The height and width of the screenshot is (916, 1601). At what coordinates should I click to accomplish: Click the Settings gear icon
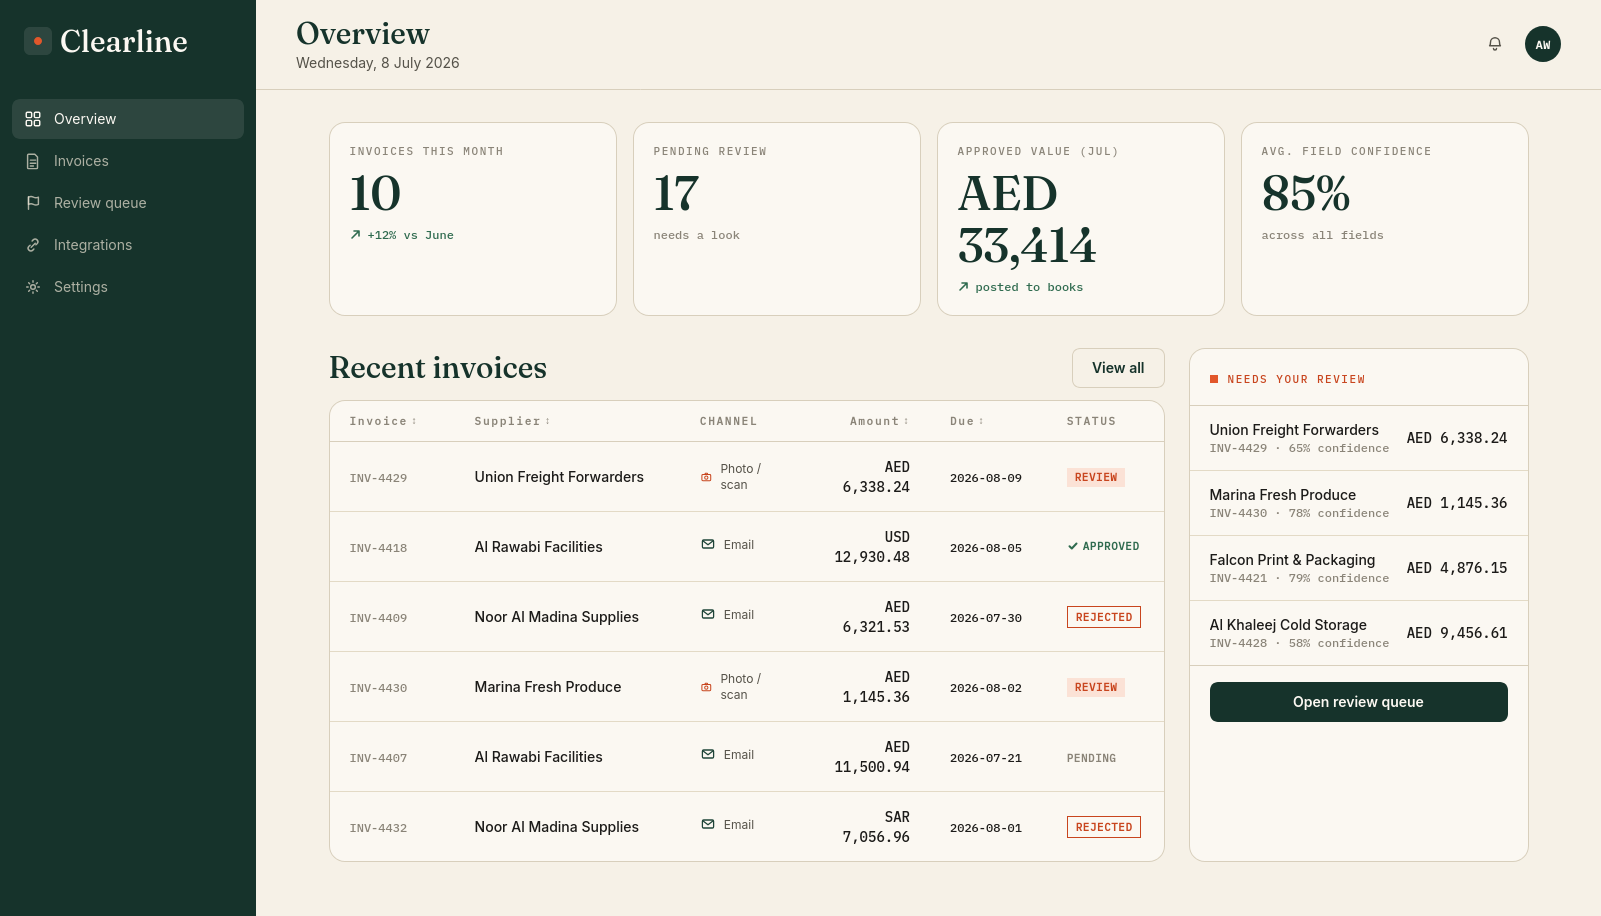33,287
